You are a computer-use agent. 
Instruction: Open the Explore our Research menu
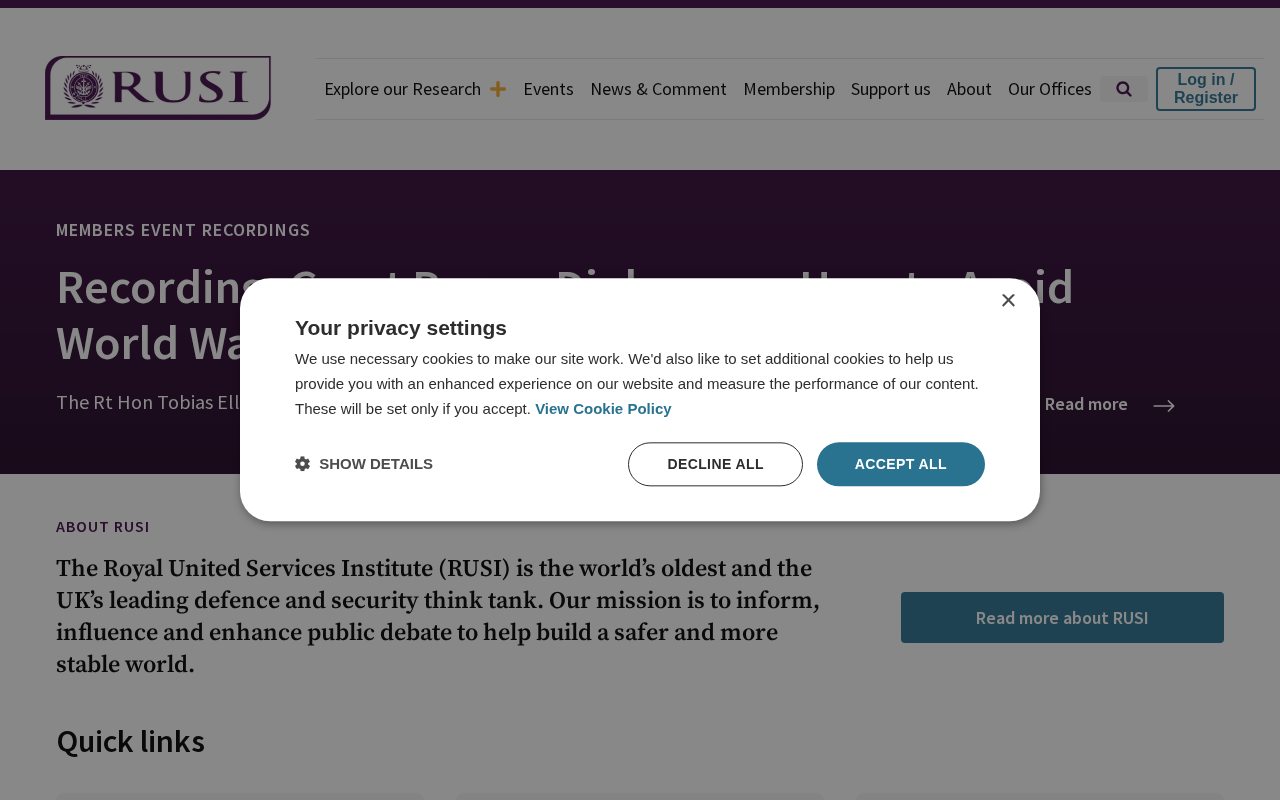pos(403,89)
